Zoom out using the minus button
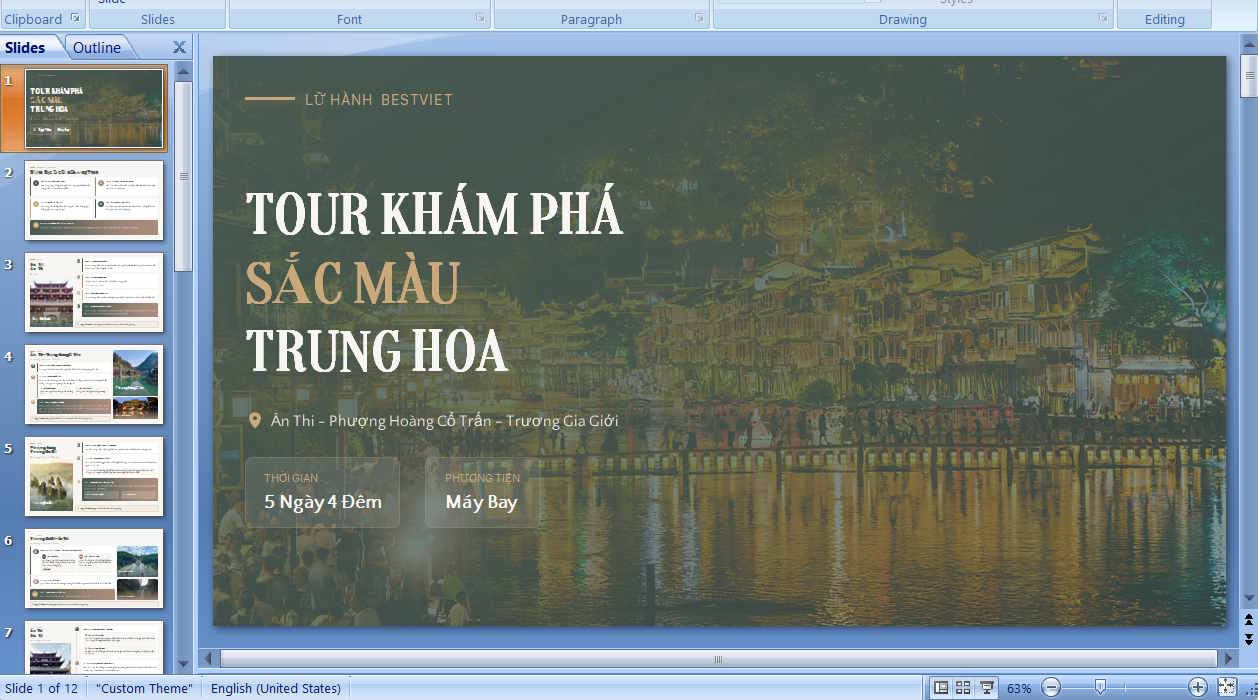 coord(1052,688)
